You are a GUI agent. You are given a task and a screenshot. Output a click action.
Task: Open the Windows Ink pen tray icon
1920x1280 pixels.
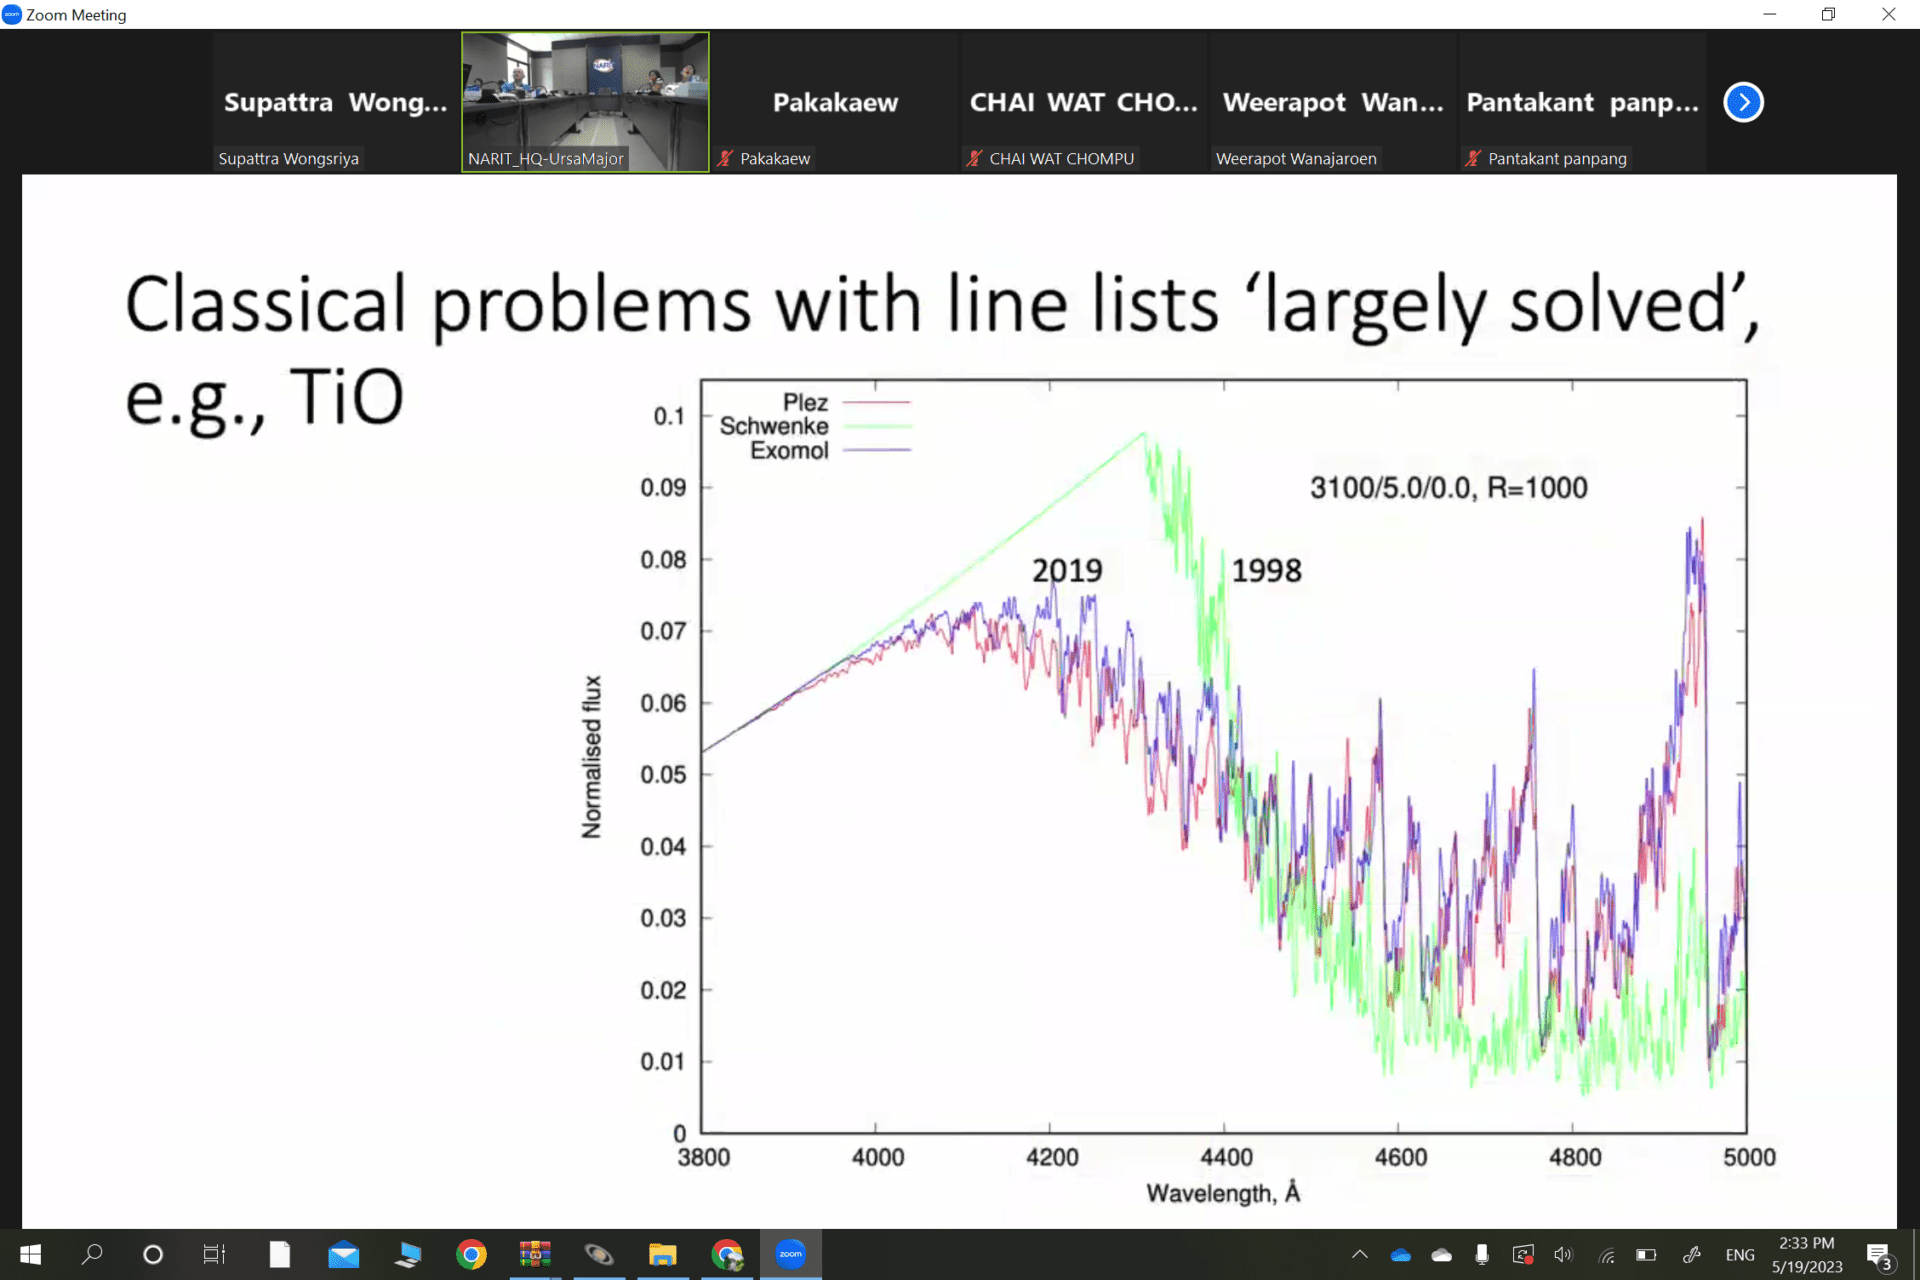[x=1691, y=1254]
